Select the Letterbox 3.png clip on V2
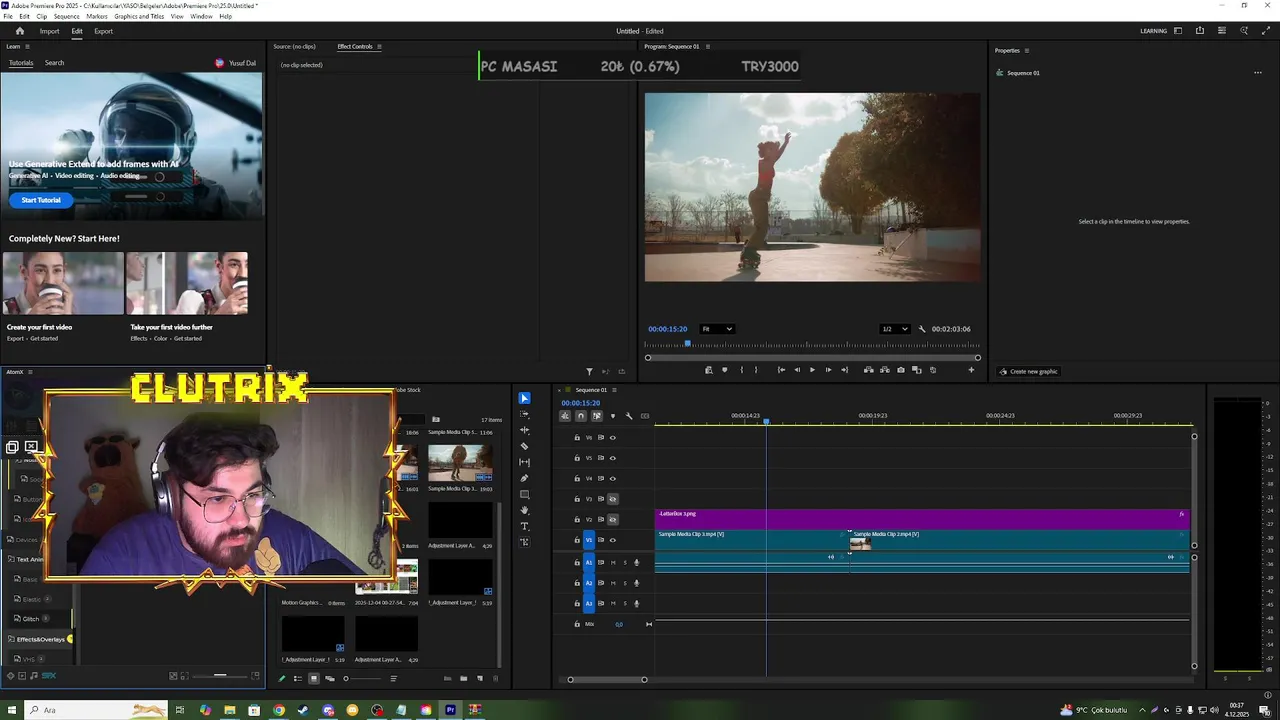 point(922,519)
